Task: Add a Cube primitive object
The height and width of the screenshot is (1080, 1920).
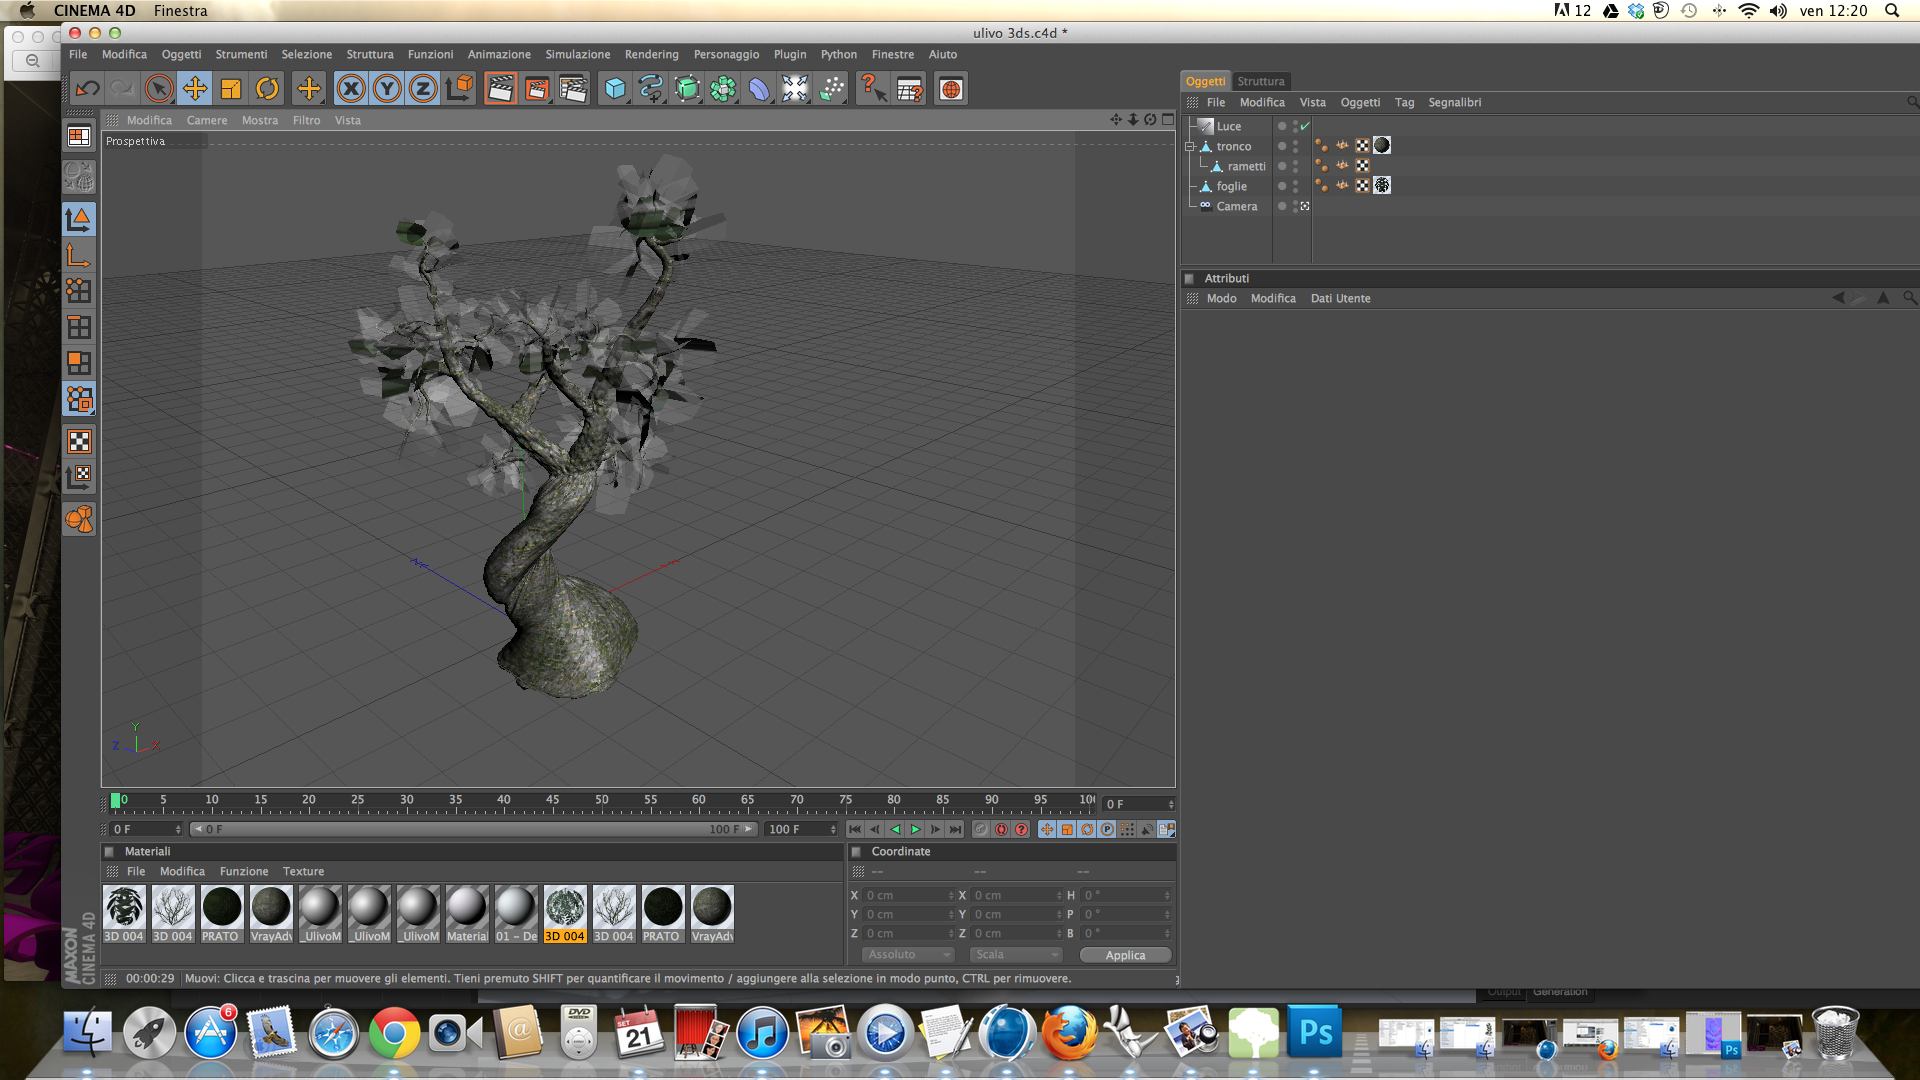Action: coord(615,89)
